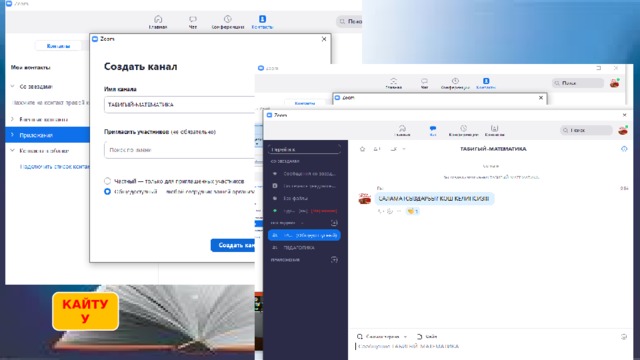The width and height of the screenshot is (640, 360).
Task: Click the 'Файл' attach file button
Action: tap(427, 337)
